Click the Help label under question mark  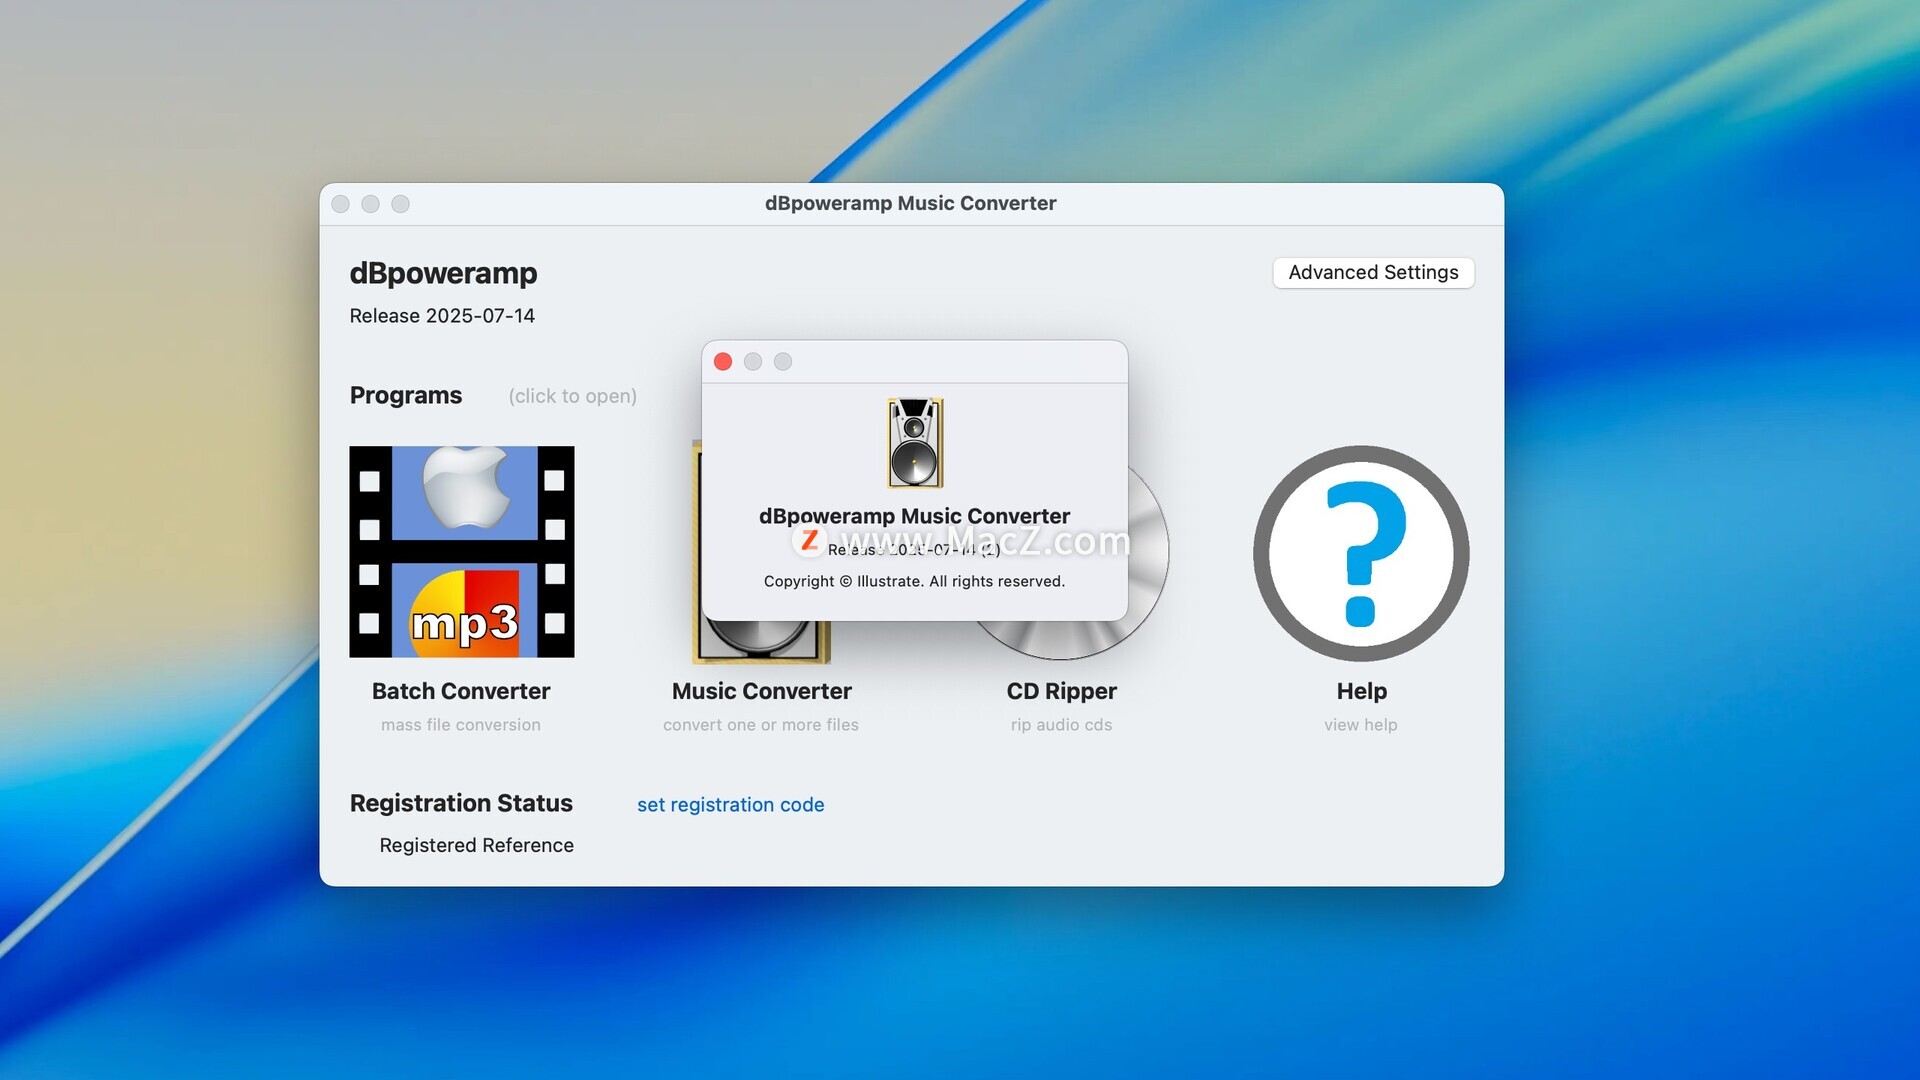[1361, 691]
